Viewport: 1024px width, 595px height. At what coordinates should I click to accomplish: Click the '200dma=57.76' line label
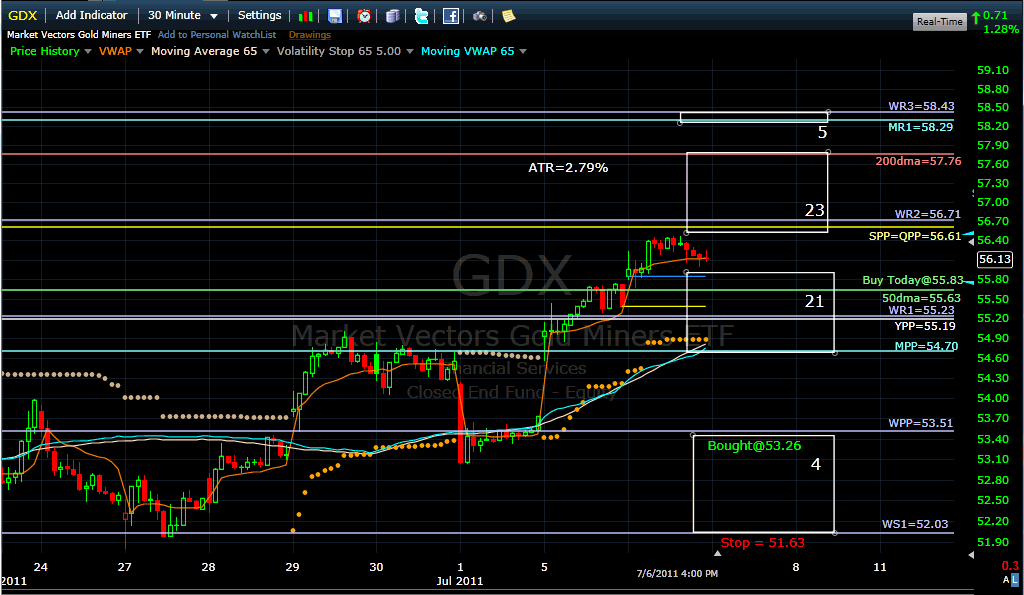(918, 161)
